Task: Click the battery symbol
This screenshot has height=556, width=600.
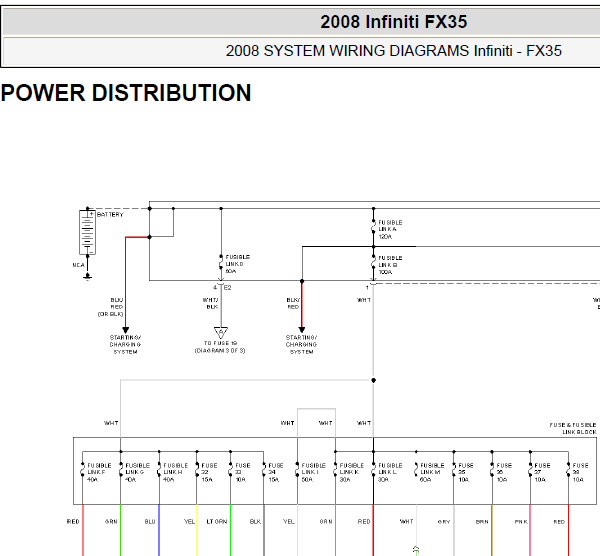Action: 87,232
